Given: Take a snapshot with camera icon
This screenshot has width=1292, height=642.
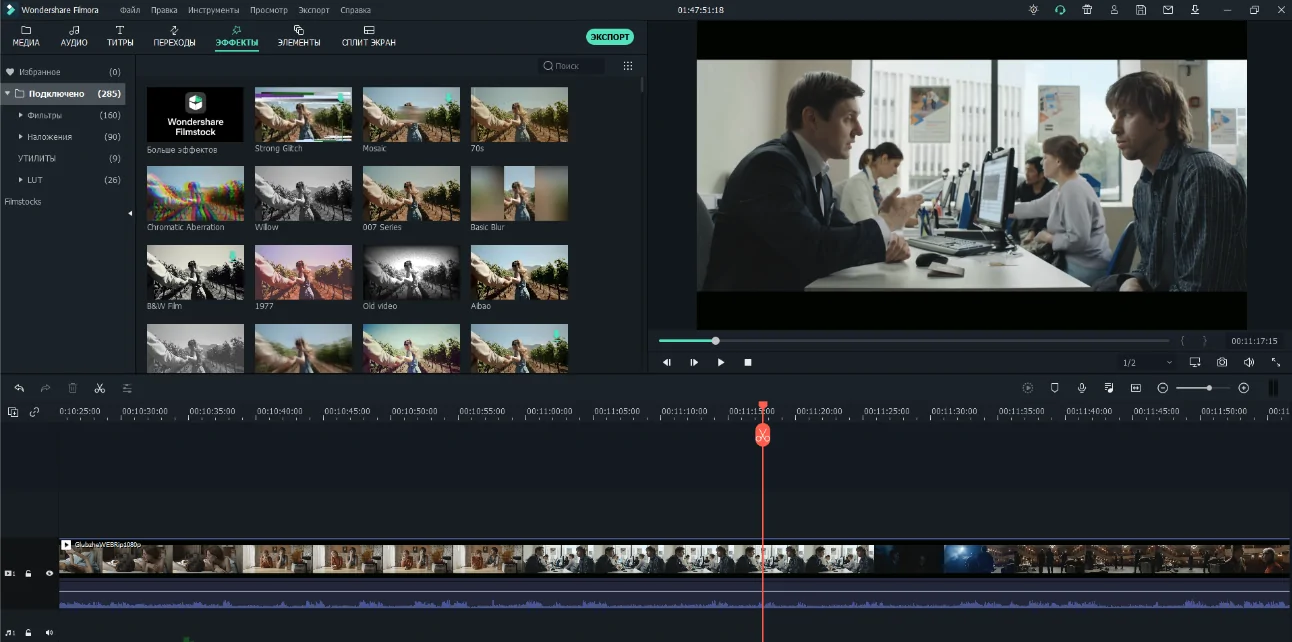Looking at the screenshot, I should coord(1222,362).
